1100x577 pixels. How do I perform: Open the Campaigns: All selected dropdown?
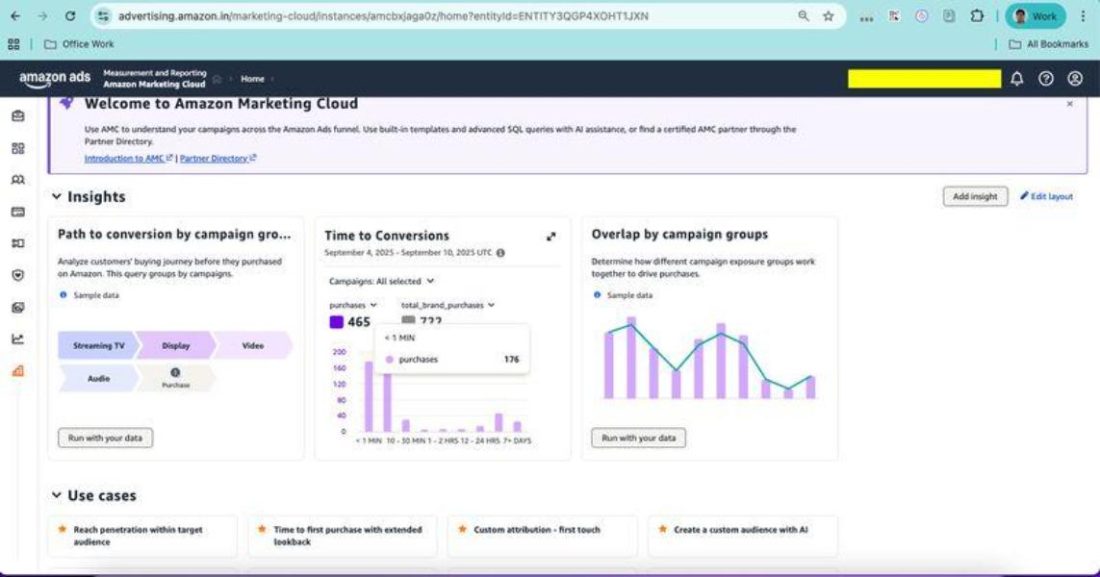[382, 281]
